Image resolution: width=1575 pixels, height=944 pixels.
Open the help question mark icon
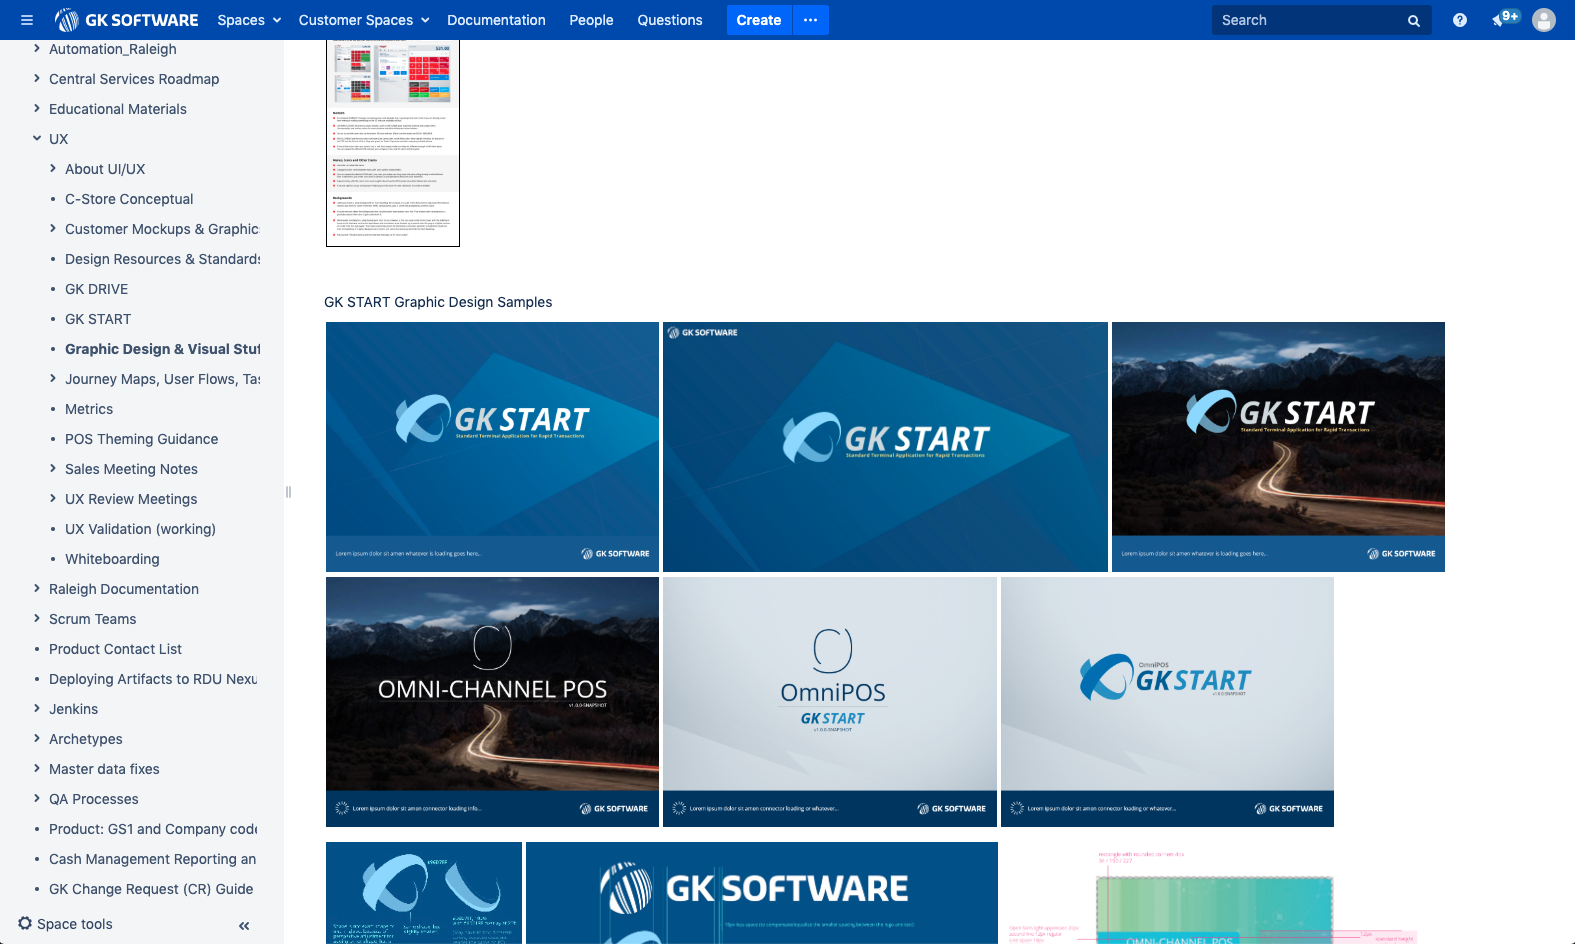[x=1459, y=20]
